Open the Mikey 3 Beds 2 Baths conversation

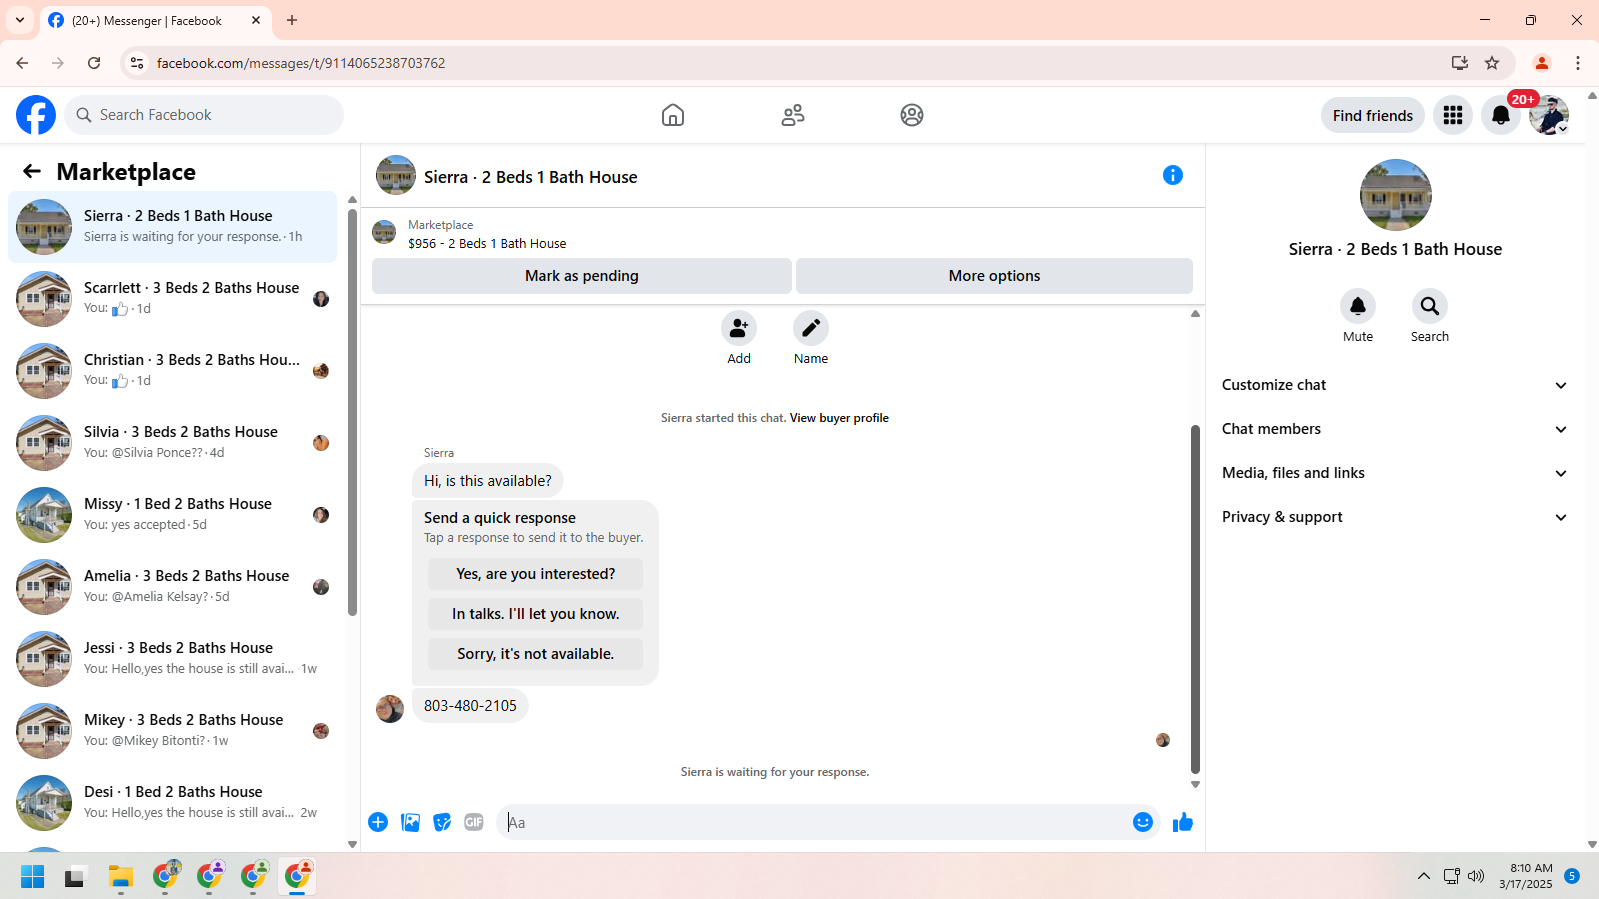coord(173,731)
